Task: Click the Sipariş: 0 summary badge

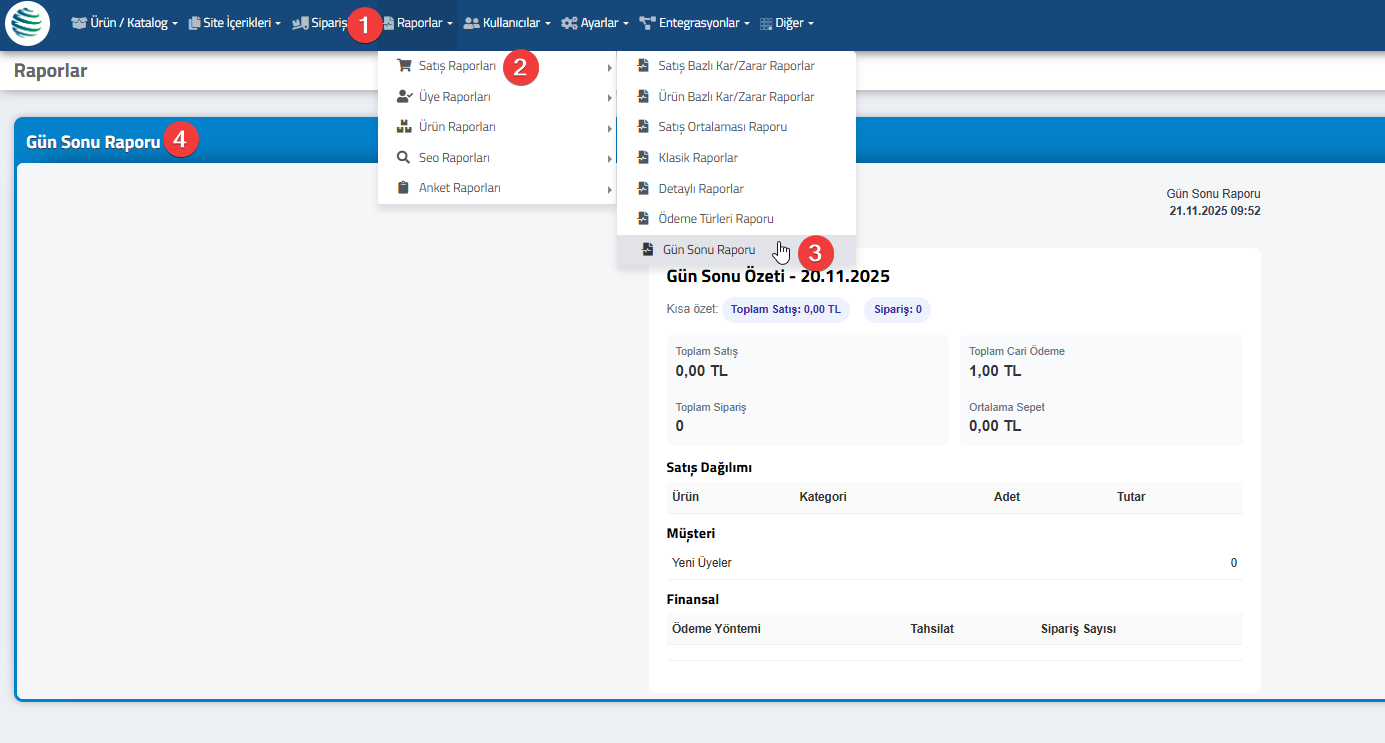Action: tap(897, 310)
